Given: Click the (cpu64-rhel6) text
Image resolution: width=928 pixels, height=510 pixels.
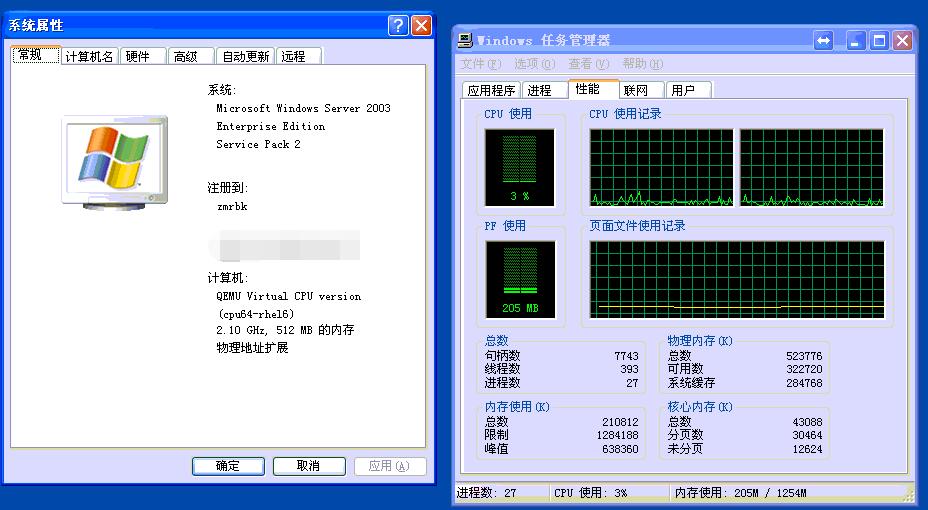Looking at the screenshot, I should tap(256, 314).
